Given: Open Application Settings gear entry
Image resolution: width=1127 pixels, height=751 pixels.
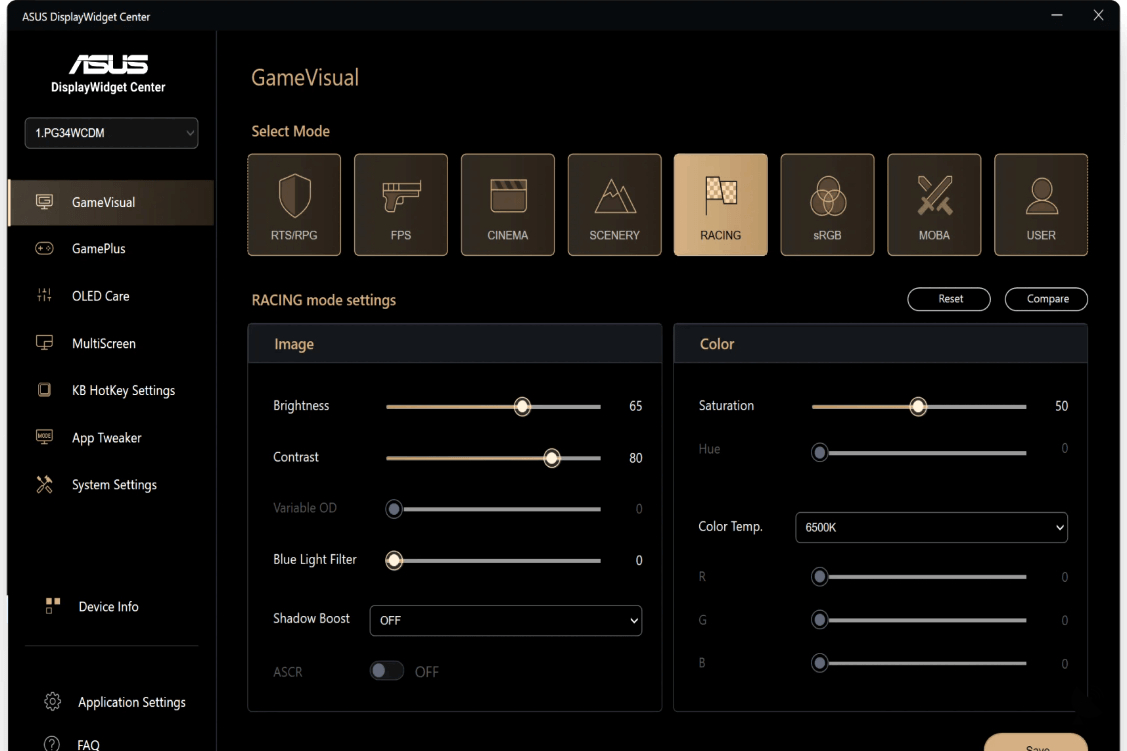Looking at the screenshot, I should (x=115, y=702).
